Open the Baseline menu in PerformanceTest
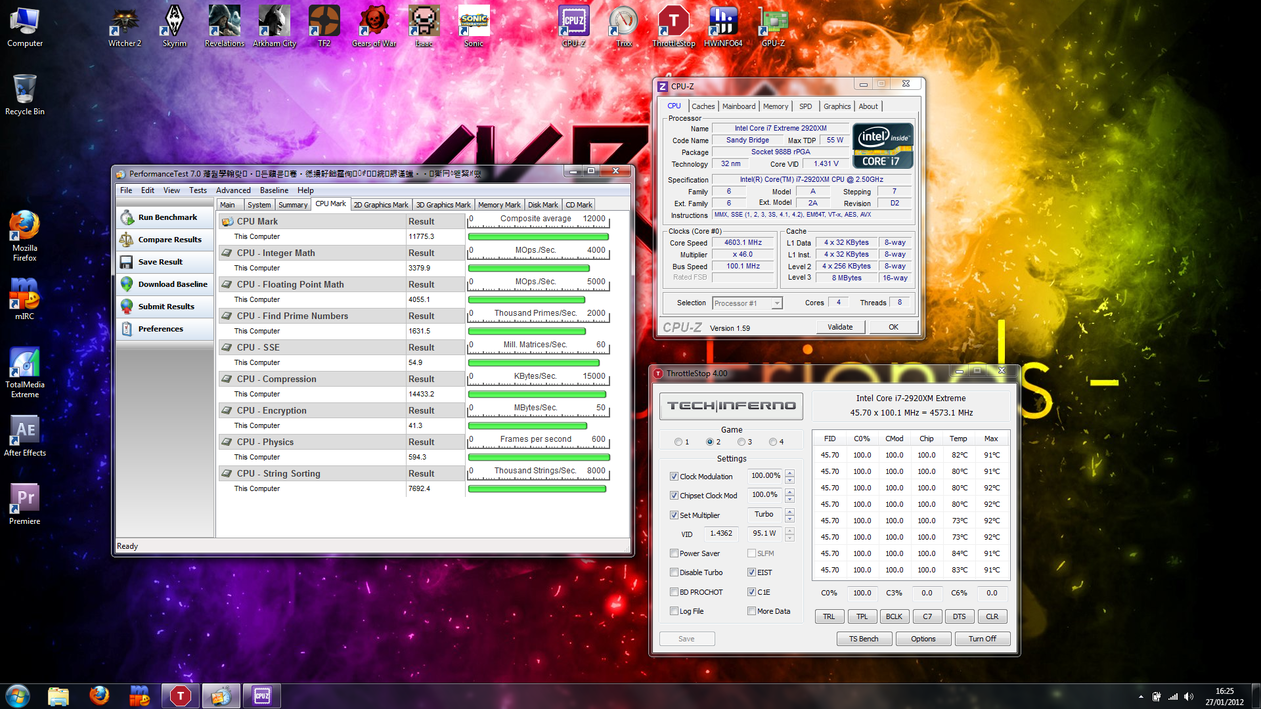 (274, 190)
